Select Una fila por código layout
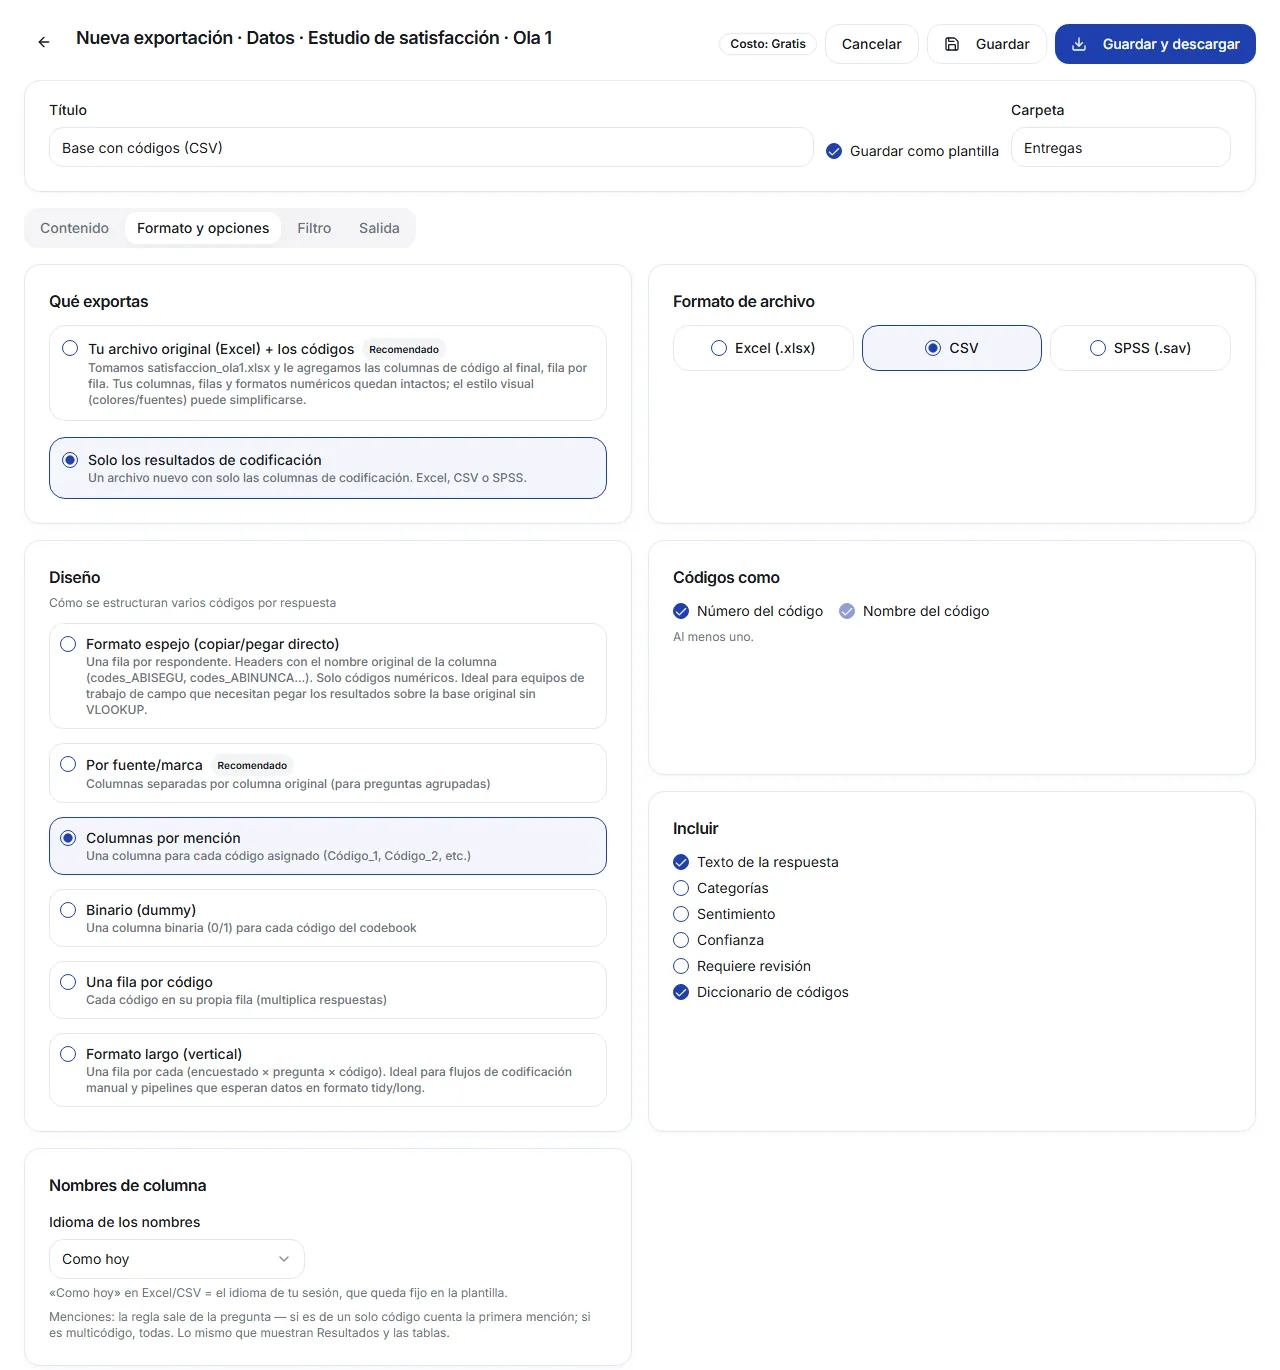Screen dimensions: 1280x1370 click(x=328, y=990)
